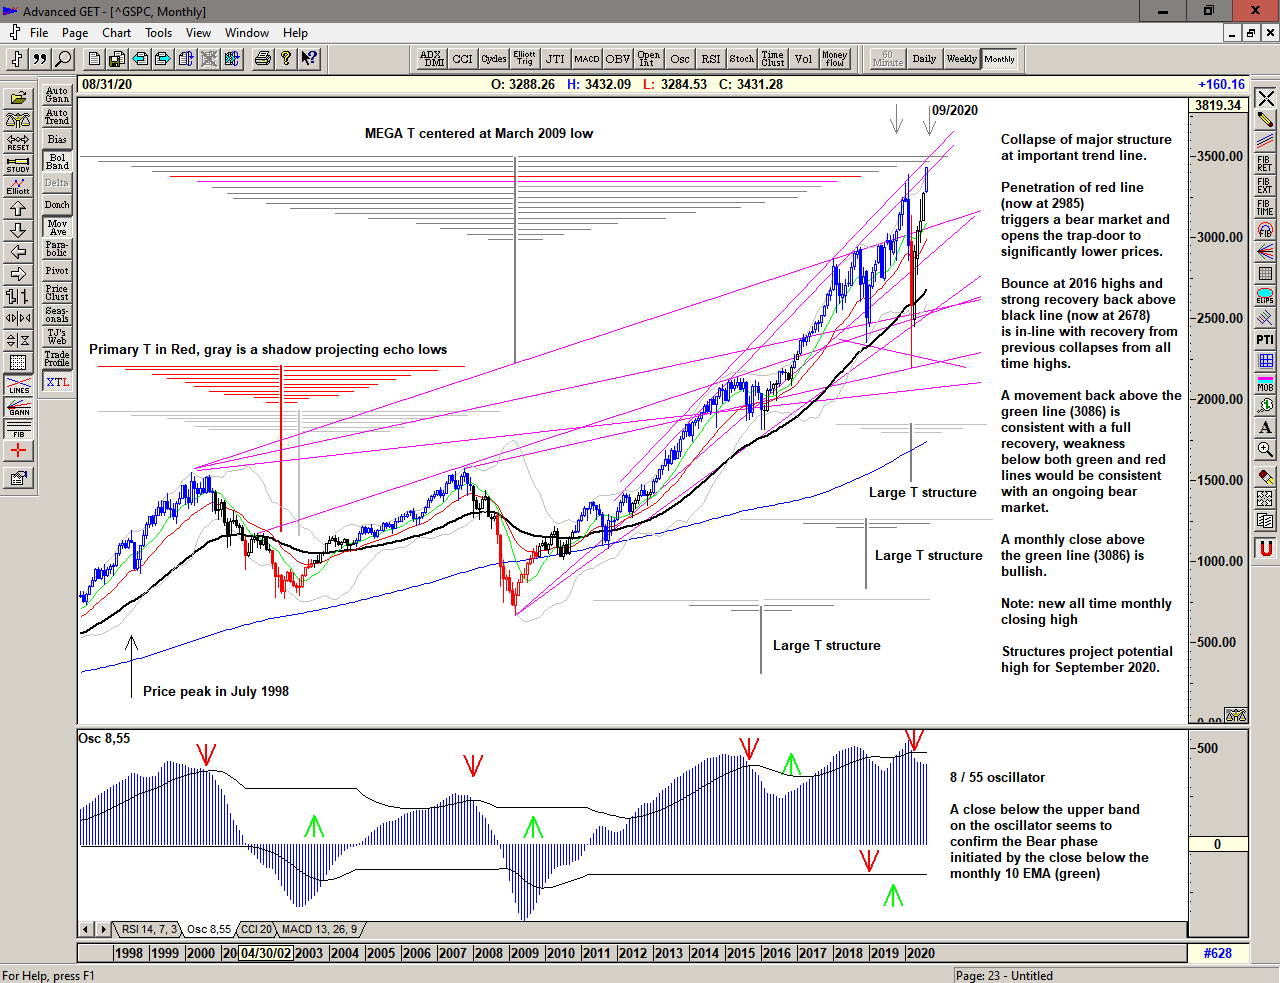Open the Chart menu

(116, 33)
